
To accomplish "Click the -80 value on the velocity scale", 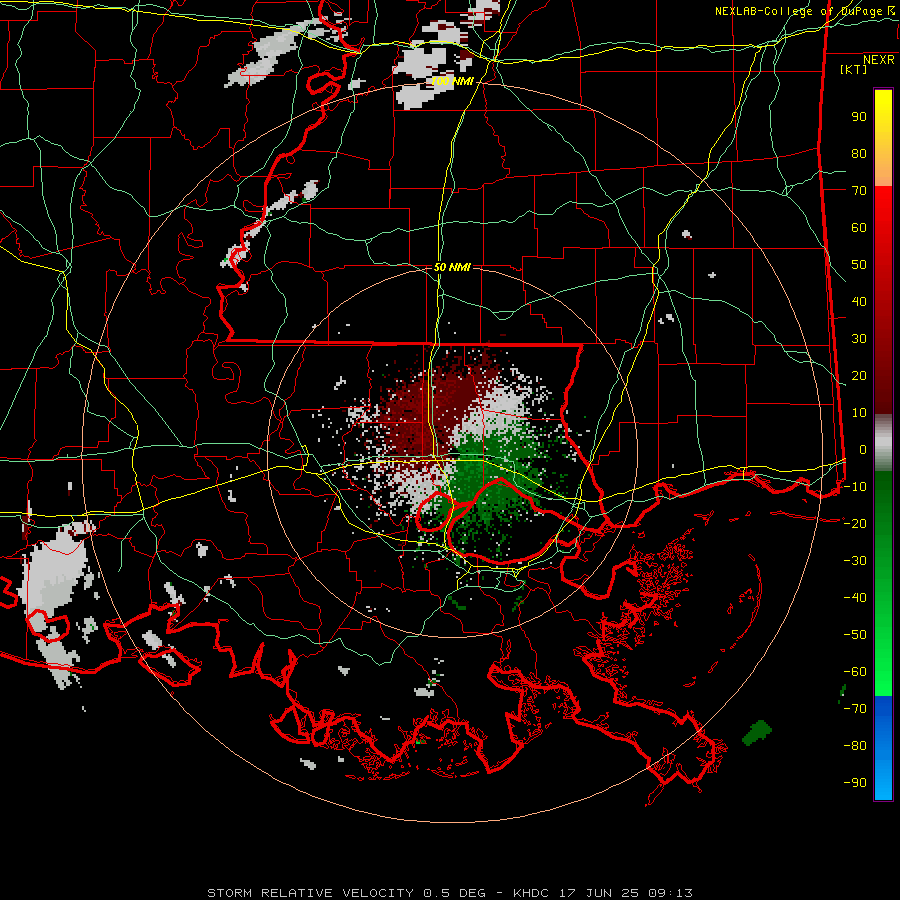I will coord(855,746).
